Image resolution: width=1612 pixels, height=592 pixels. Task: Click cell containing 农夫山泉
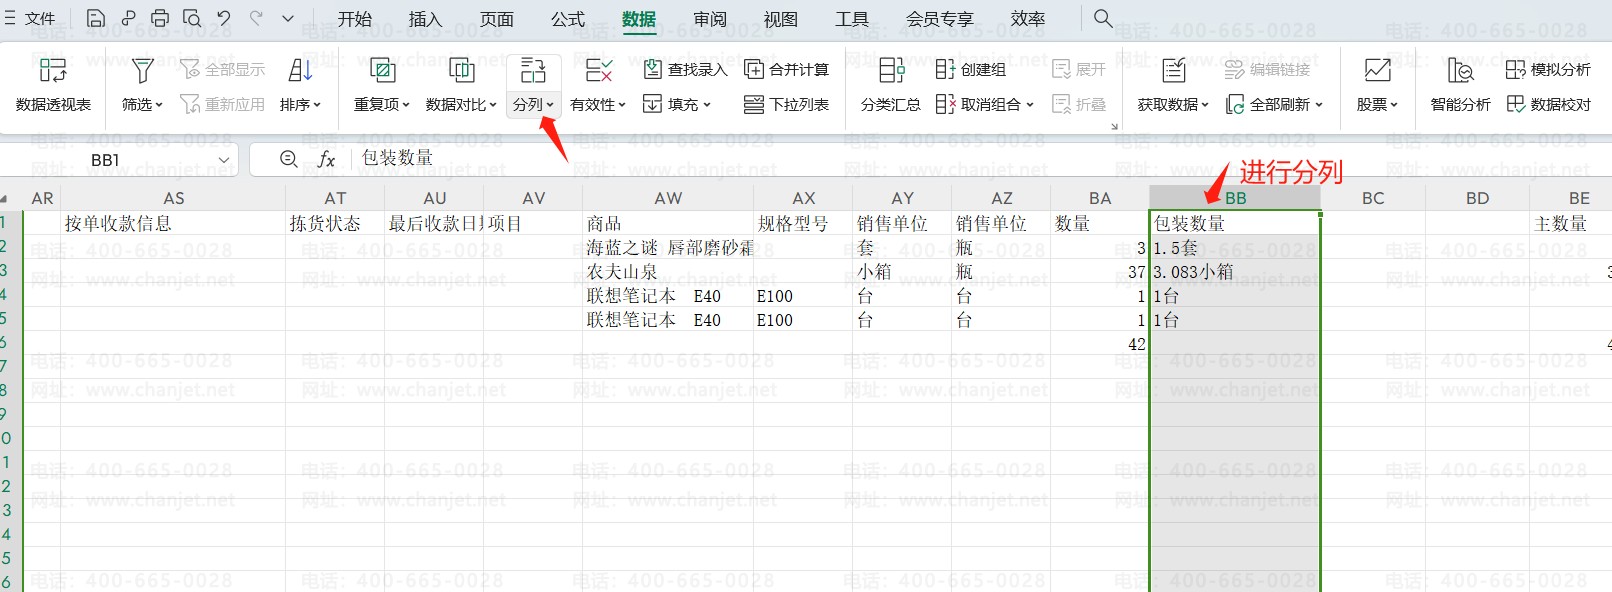click(x=668, y=271)
